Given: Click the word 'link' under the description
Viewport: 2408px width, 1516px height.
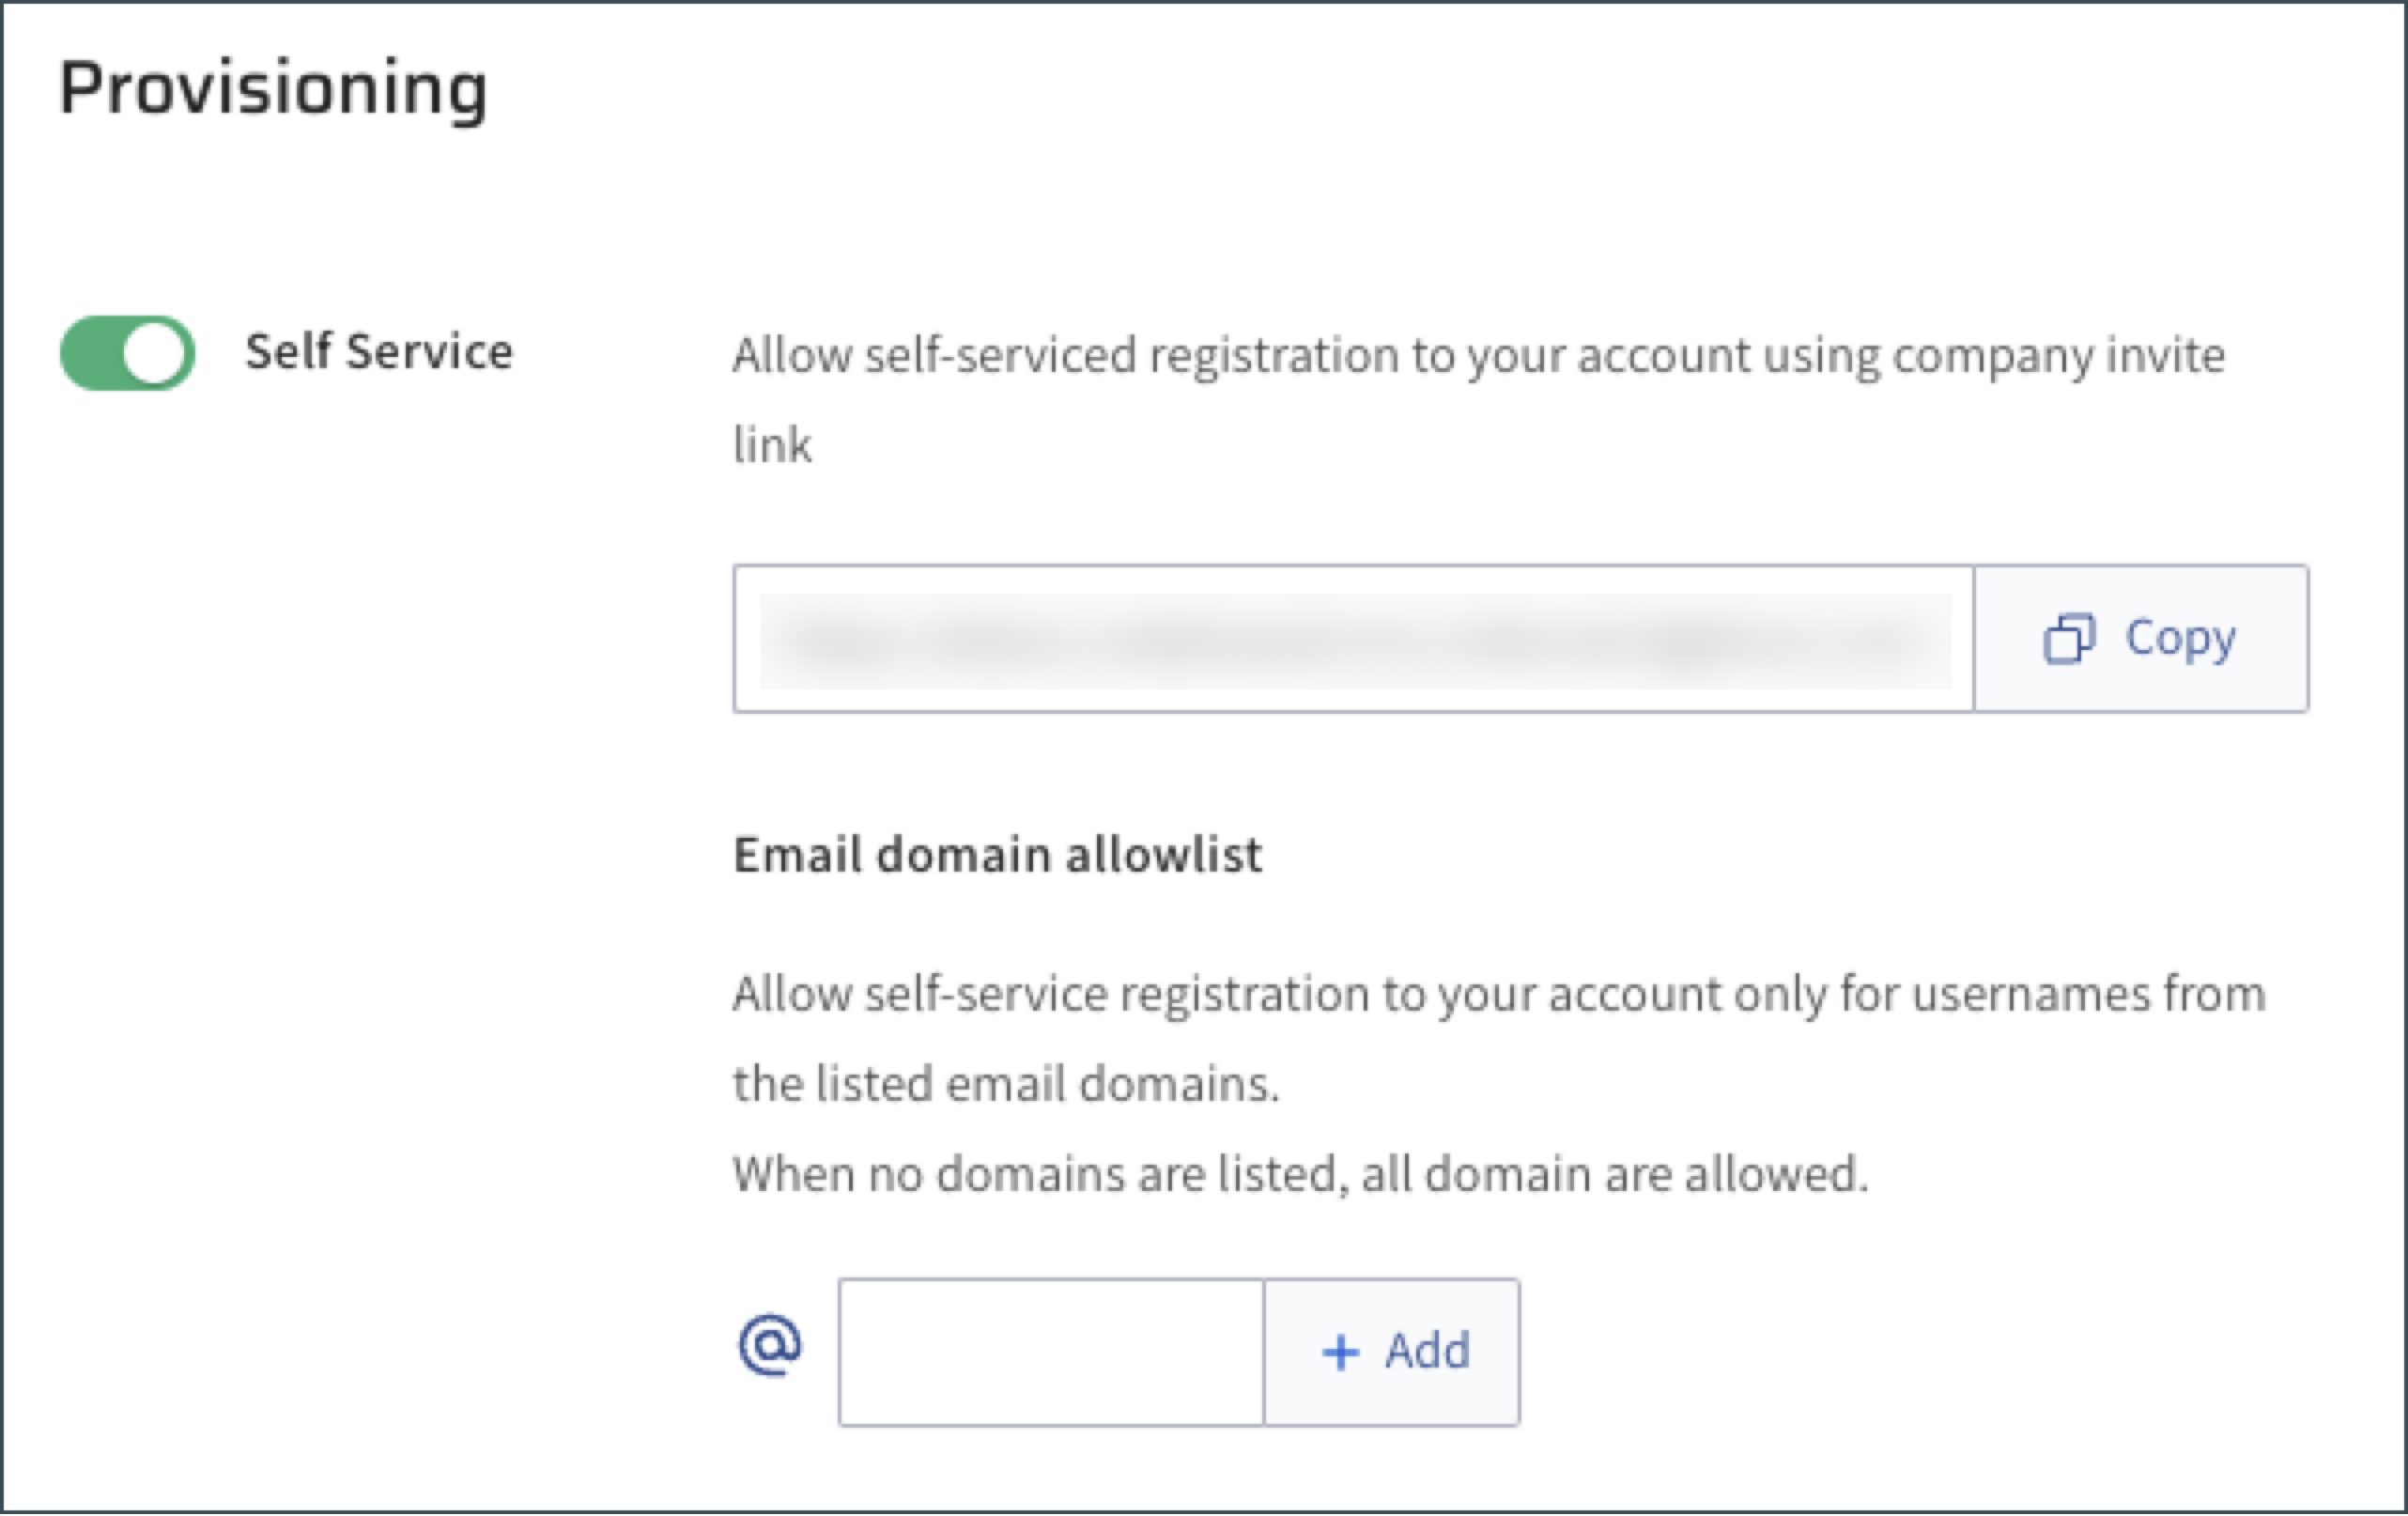Looking at the screenshot, I should (x=772, y=446).
